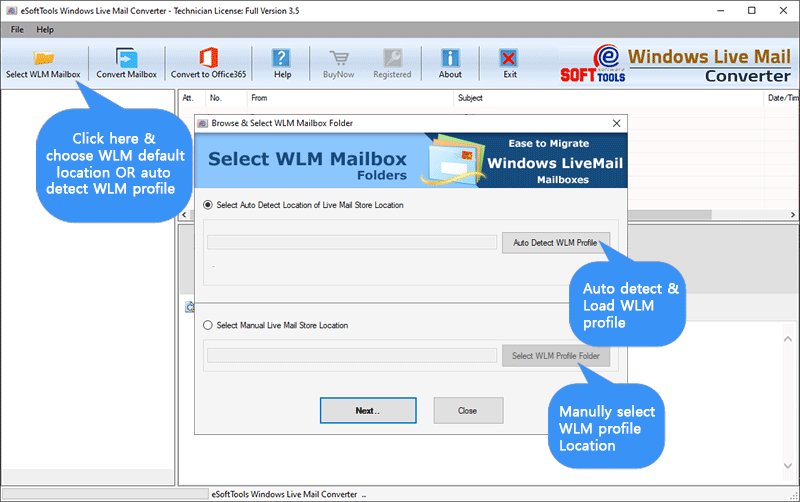Click the BuyNow cart icon
This screenshot has height=502, width=800.
(x=338, y=64)
